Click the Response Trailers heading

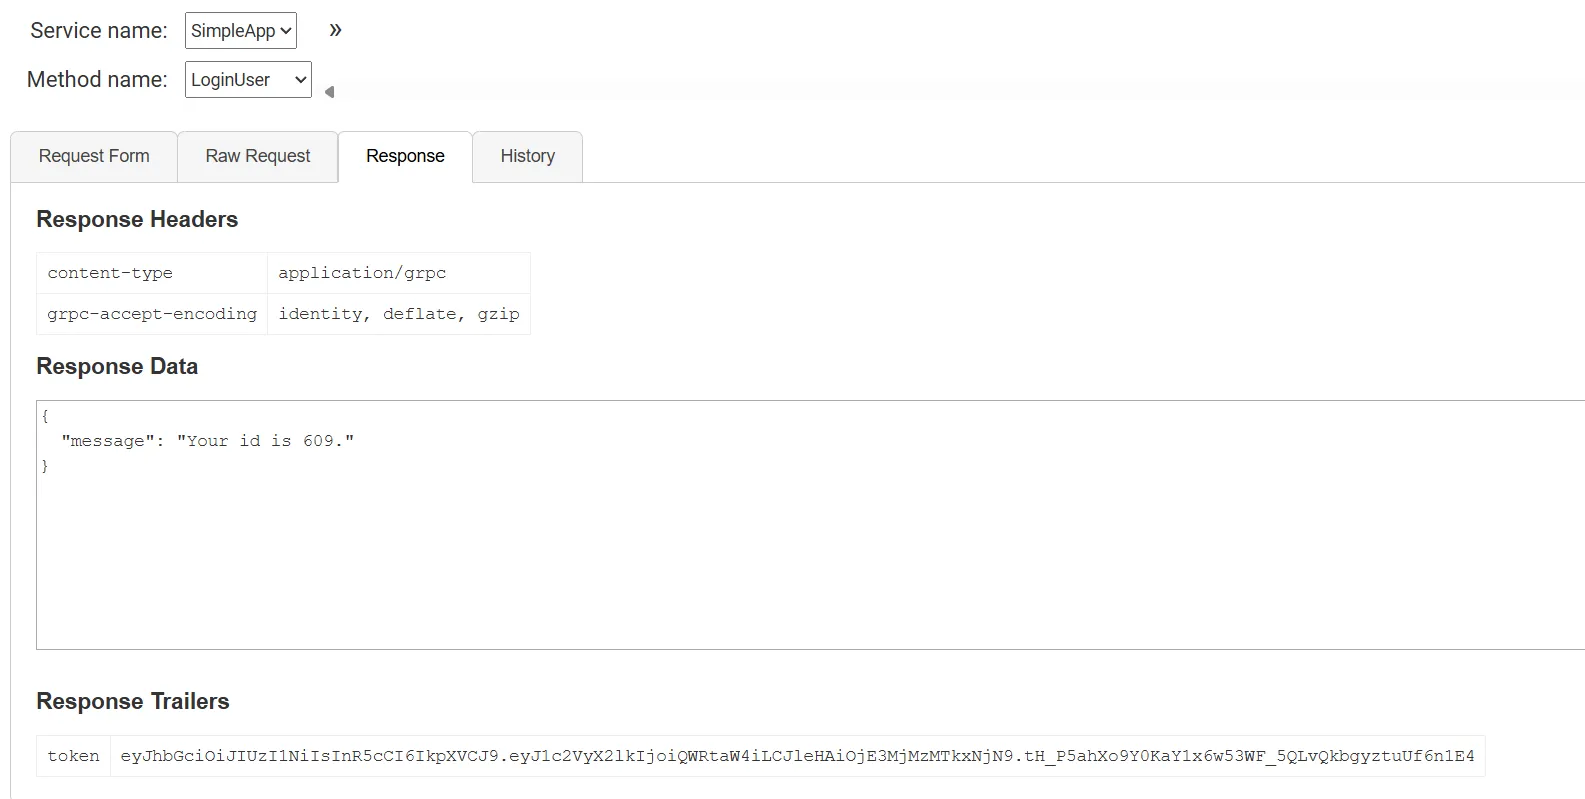(133, 702)
